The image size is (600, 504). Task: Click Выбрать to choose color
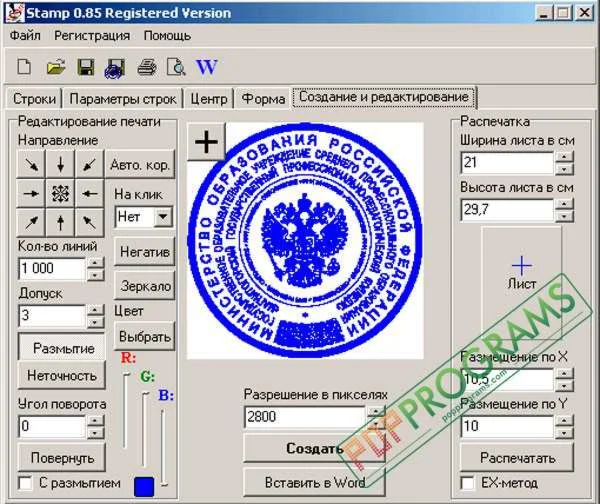[x=145, y=336]
